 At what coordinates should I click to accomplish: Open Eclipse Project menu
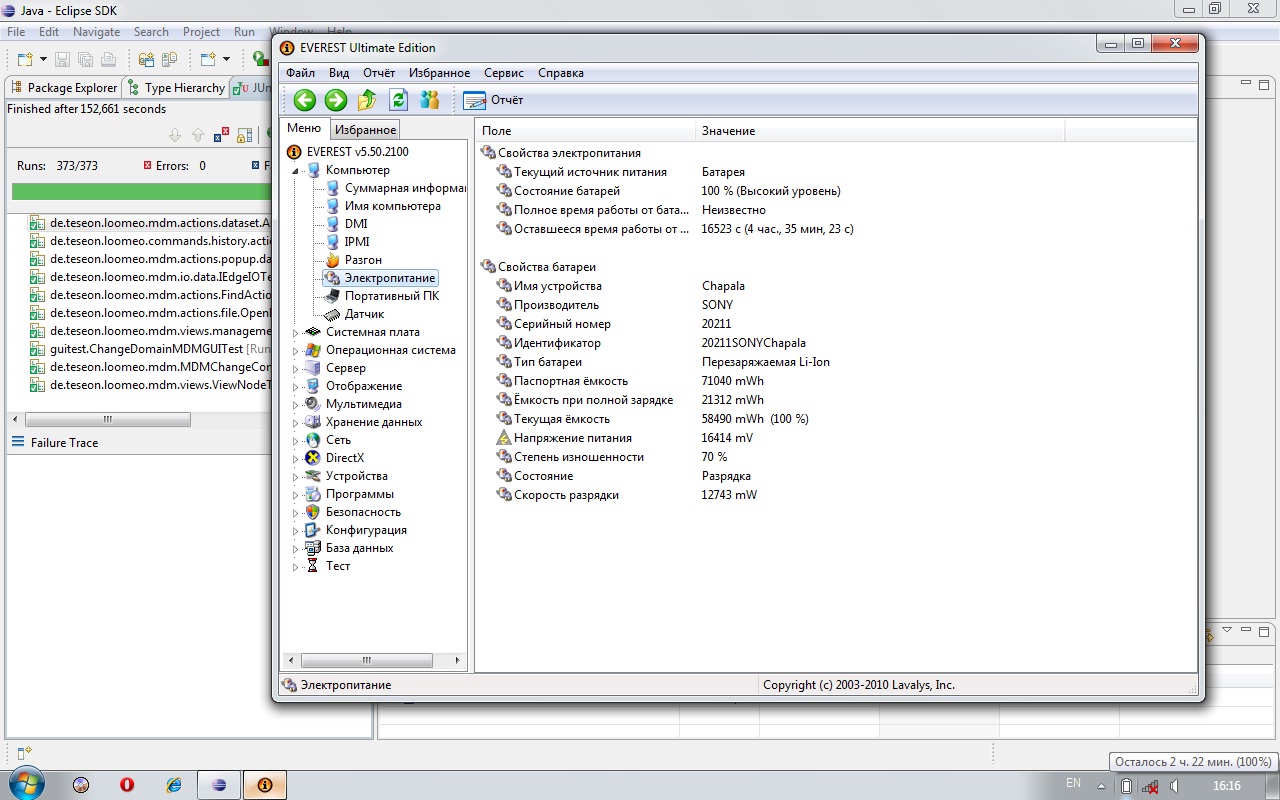coord(201,32)
